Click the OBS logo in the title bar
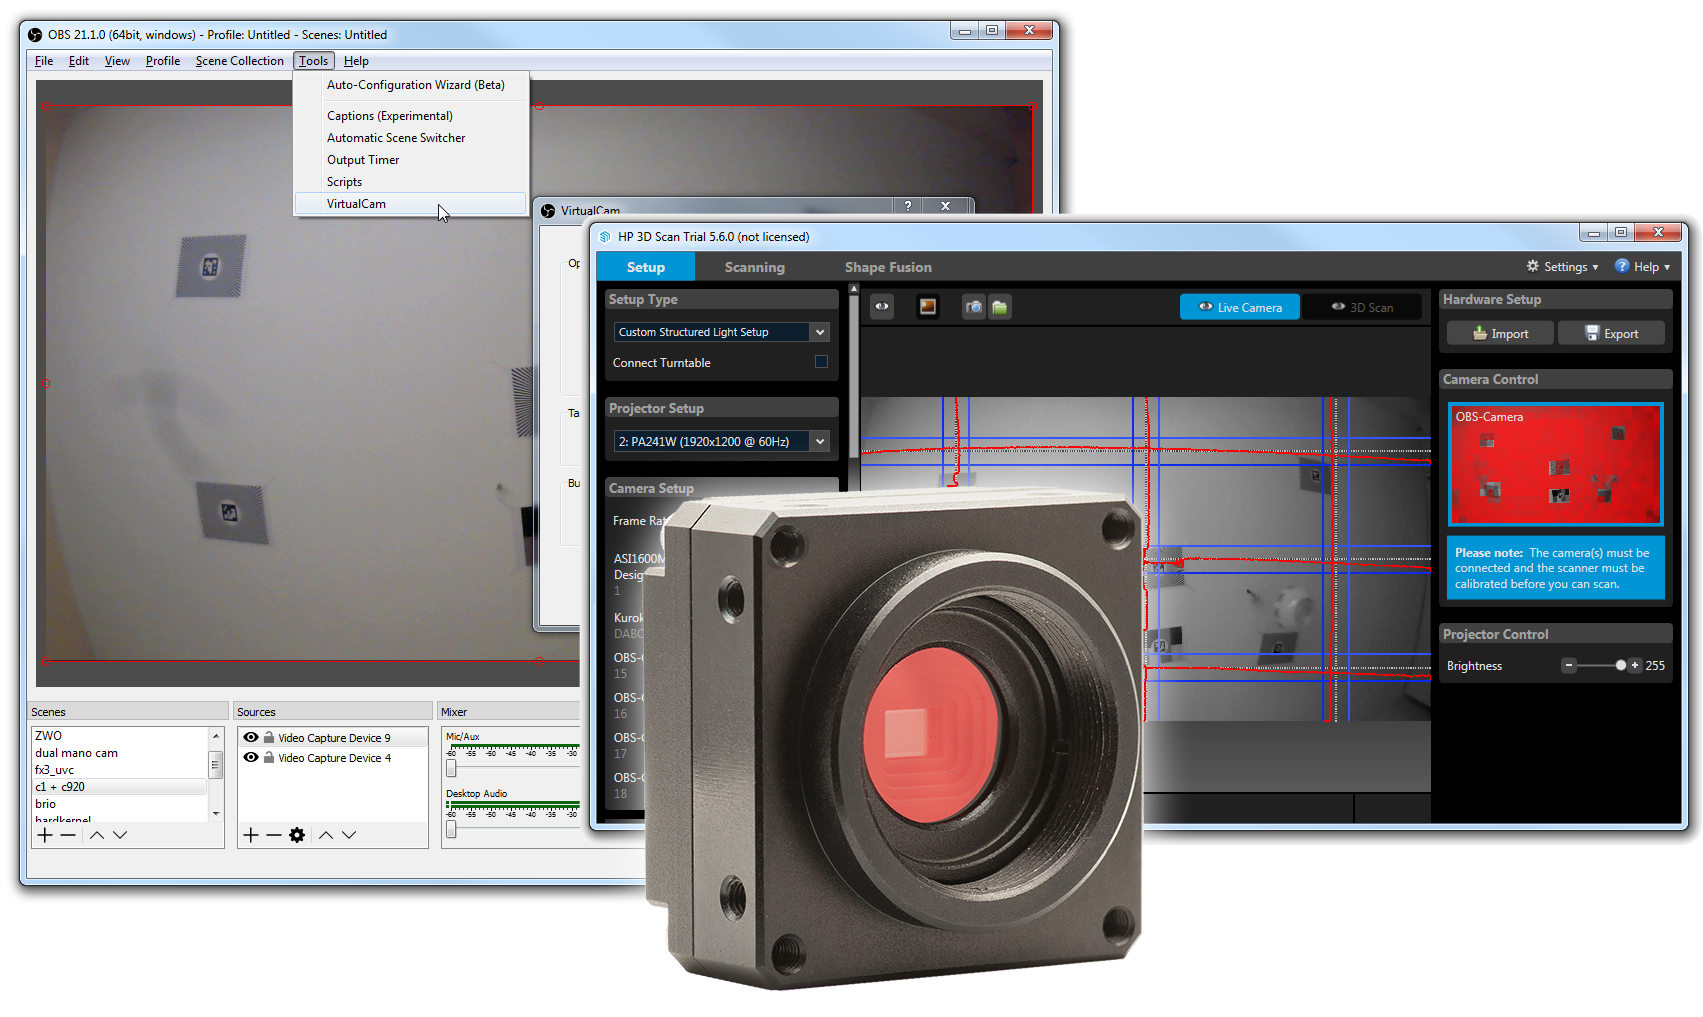 (x=35, y=34)
